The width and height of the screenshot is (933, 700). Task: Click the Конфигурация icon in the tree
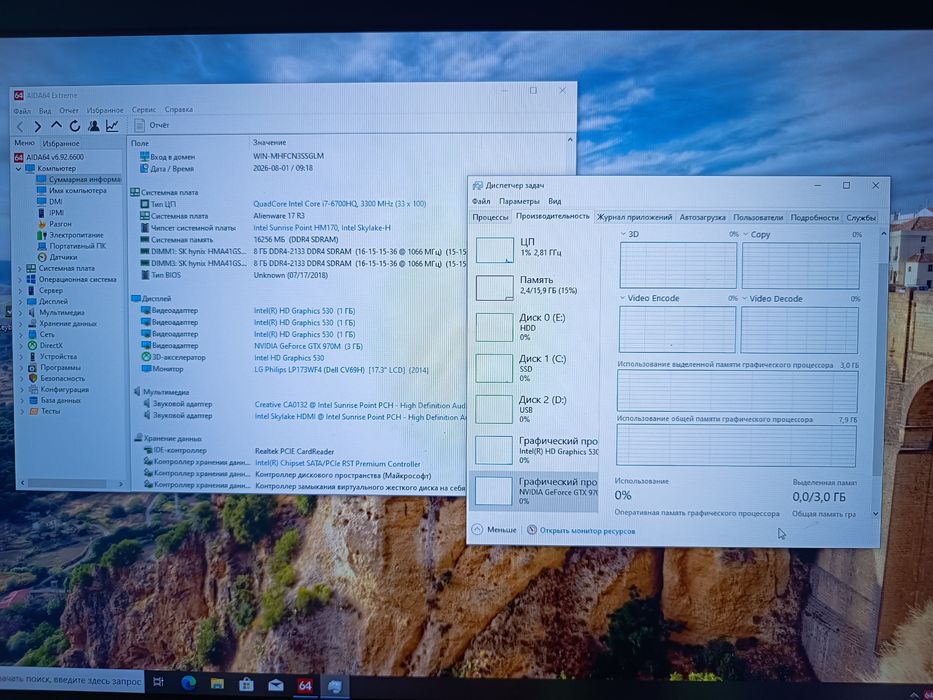(x=33, y=389)
